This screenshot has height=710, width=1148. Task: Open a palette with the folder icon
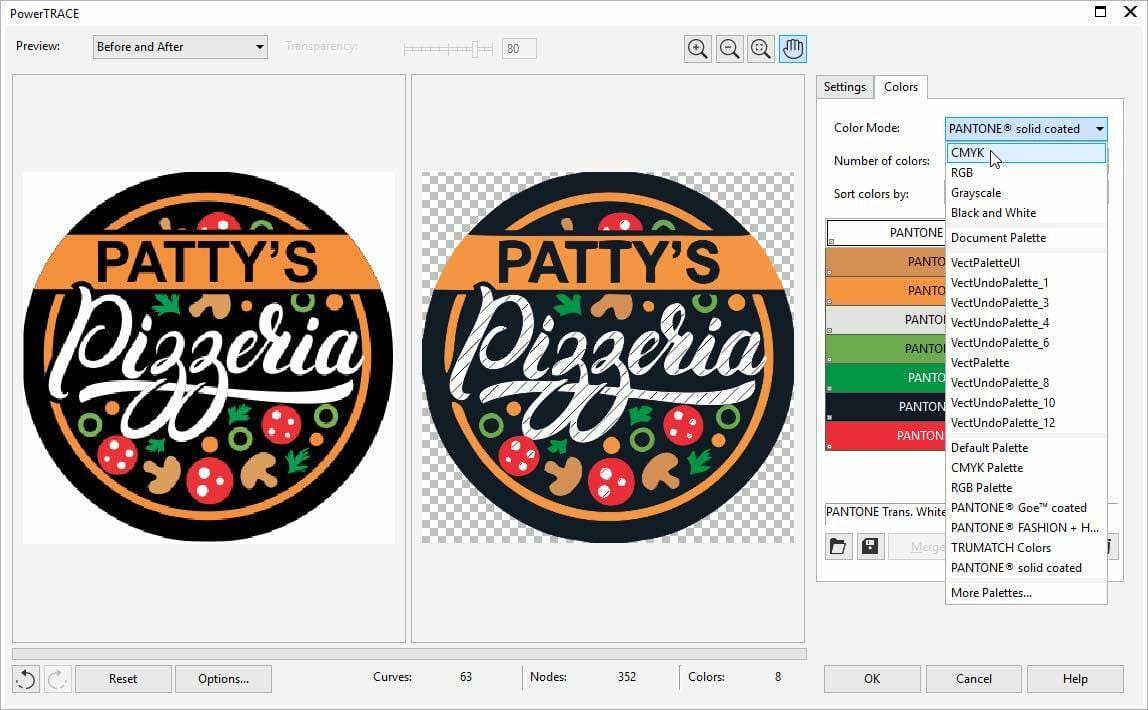click(838, 546)
